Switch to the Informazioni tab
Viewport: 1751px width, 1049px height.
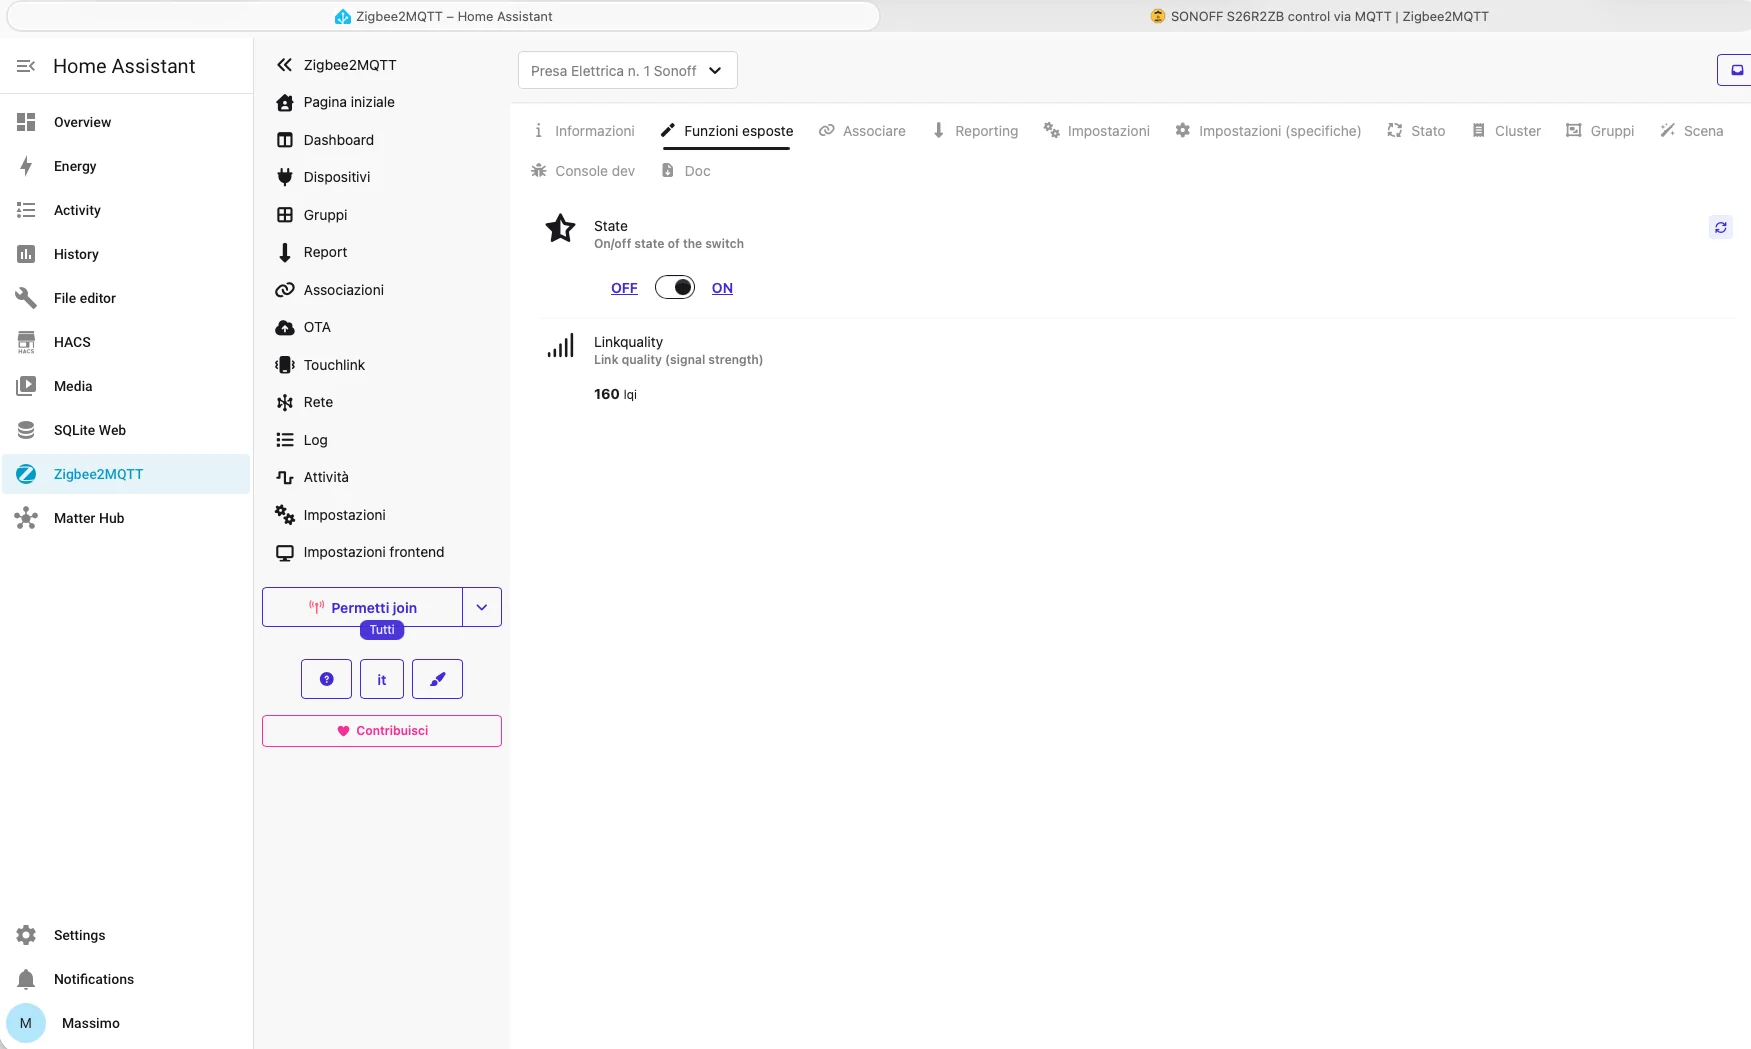pyautogui.click(x=583, y=131)
